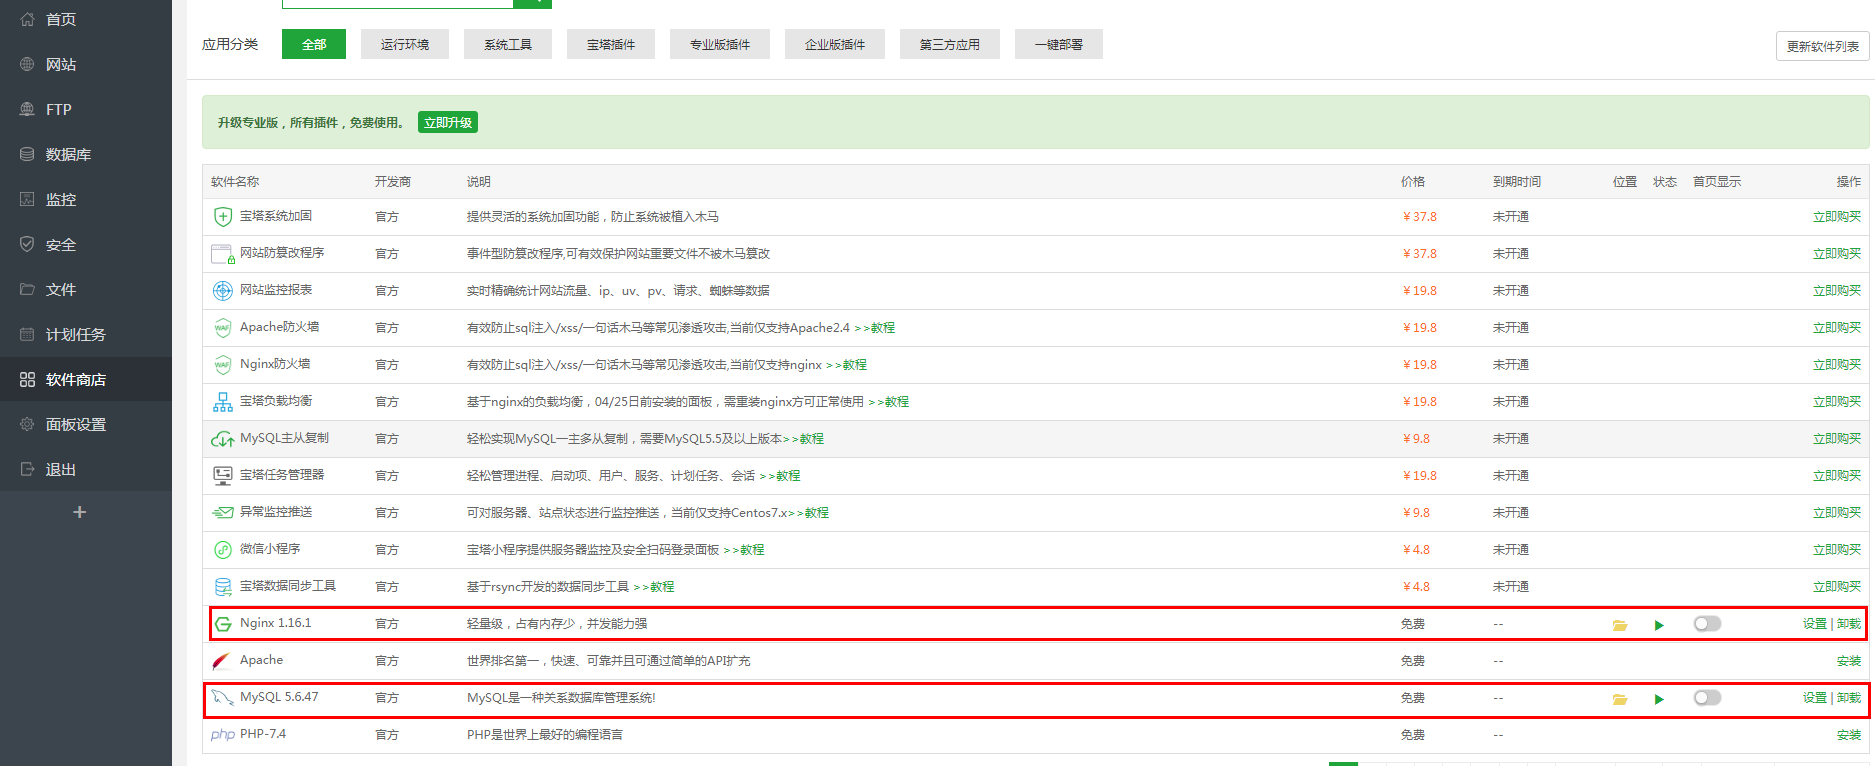The image size is (1875, 766).
Task: Click the 宝塔数据同步工具 icon
Action: (223, 587)
